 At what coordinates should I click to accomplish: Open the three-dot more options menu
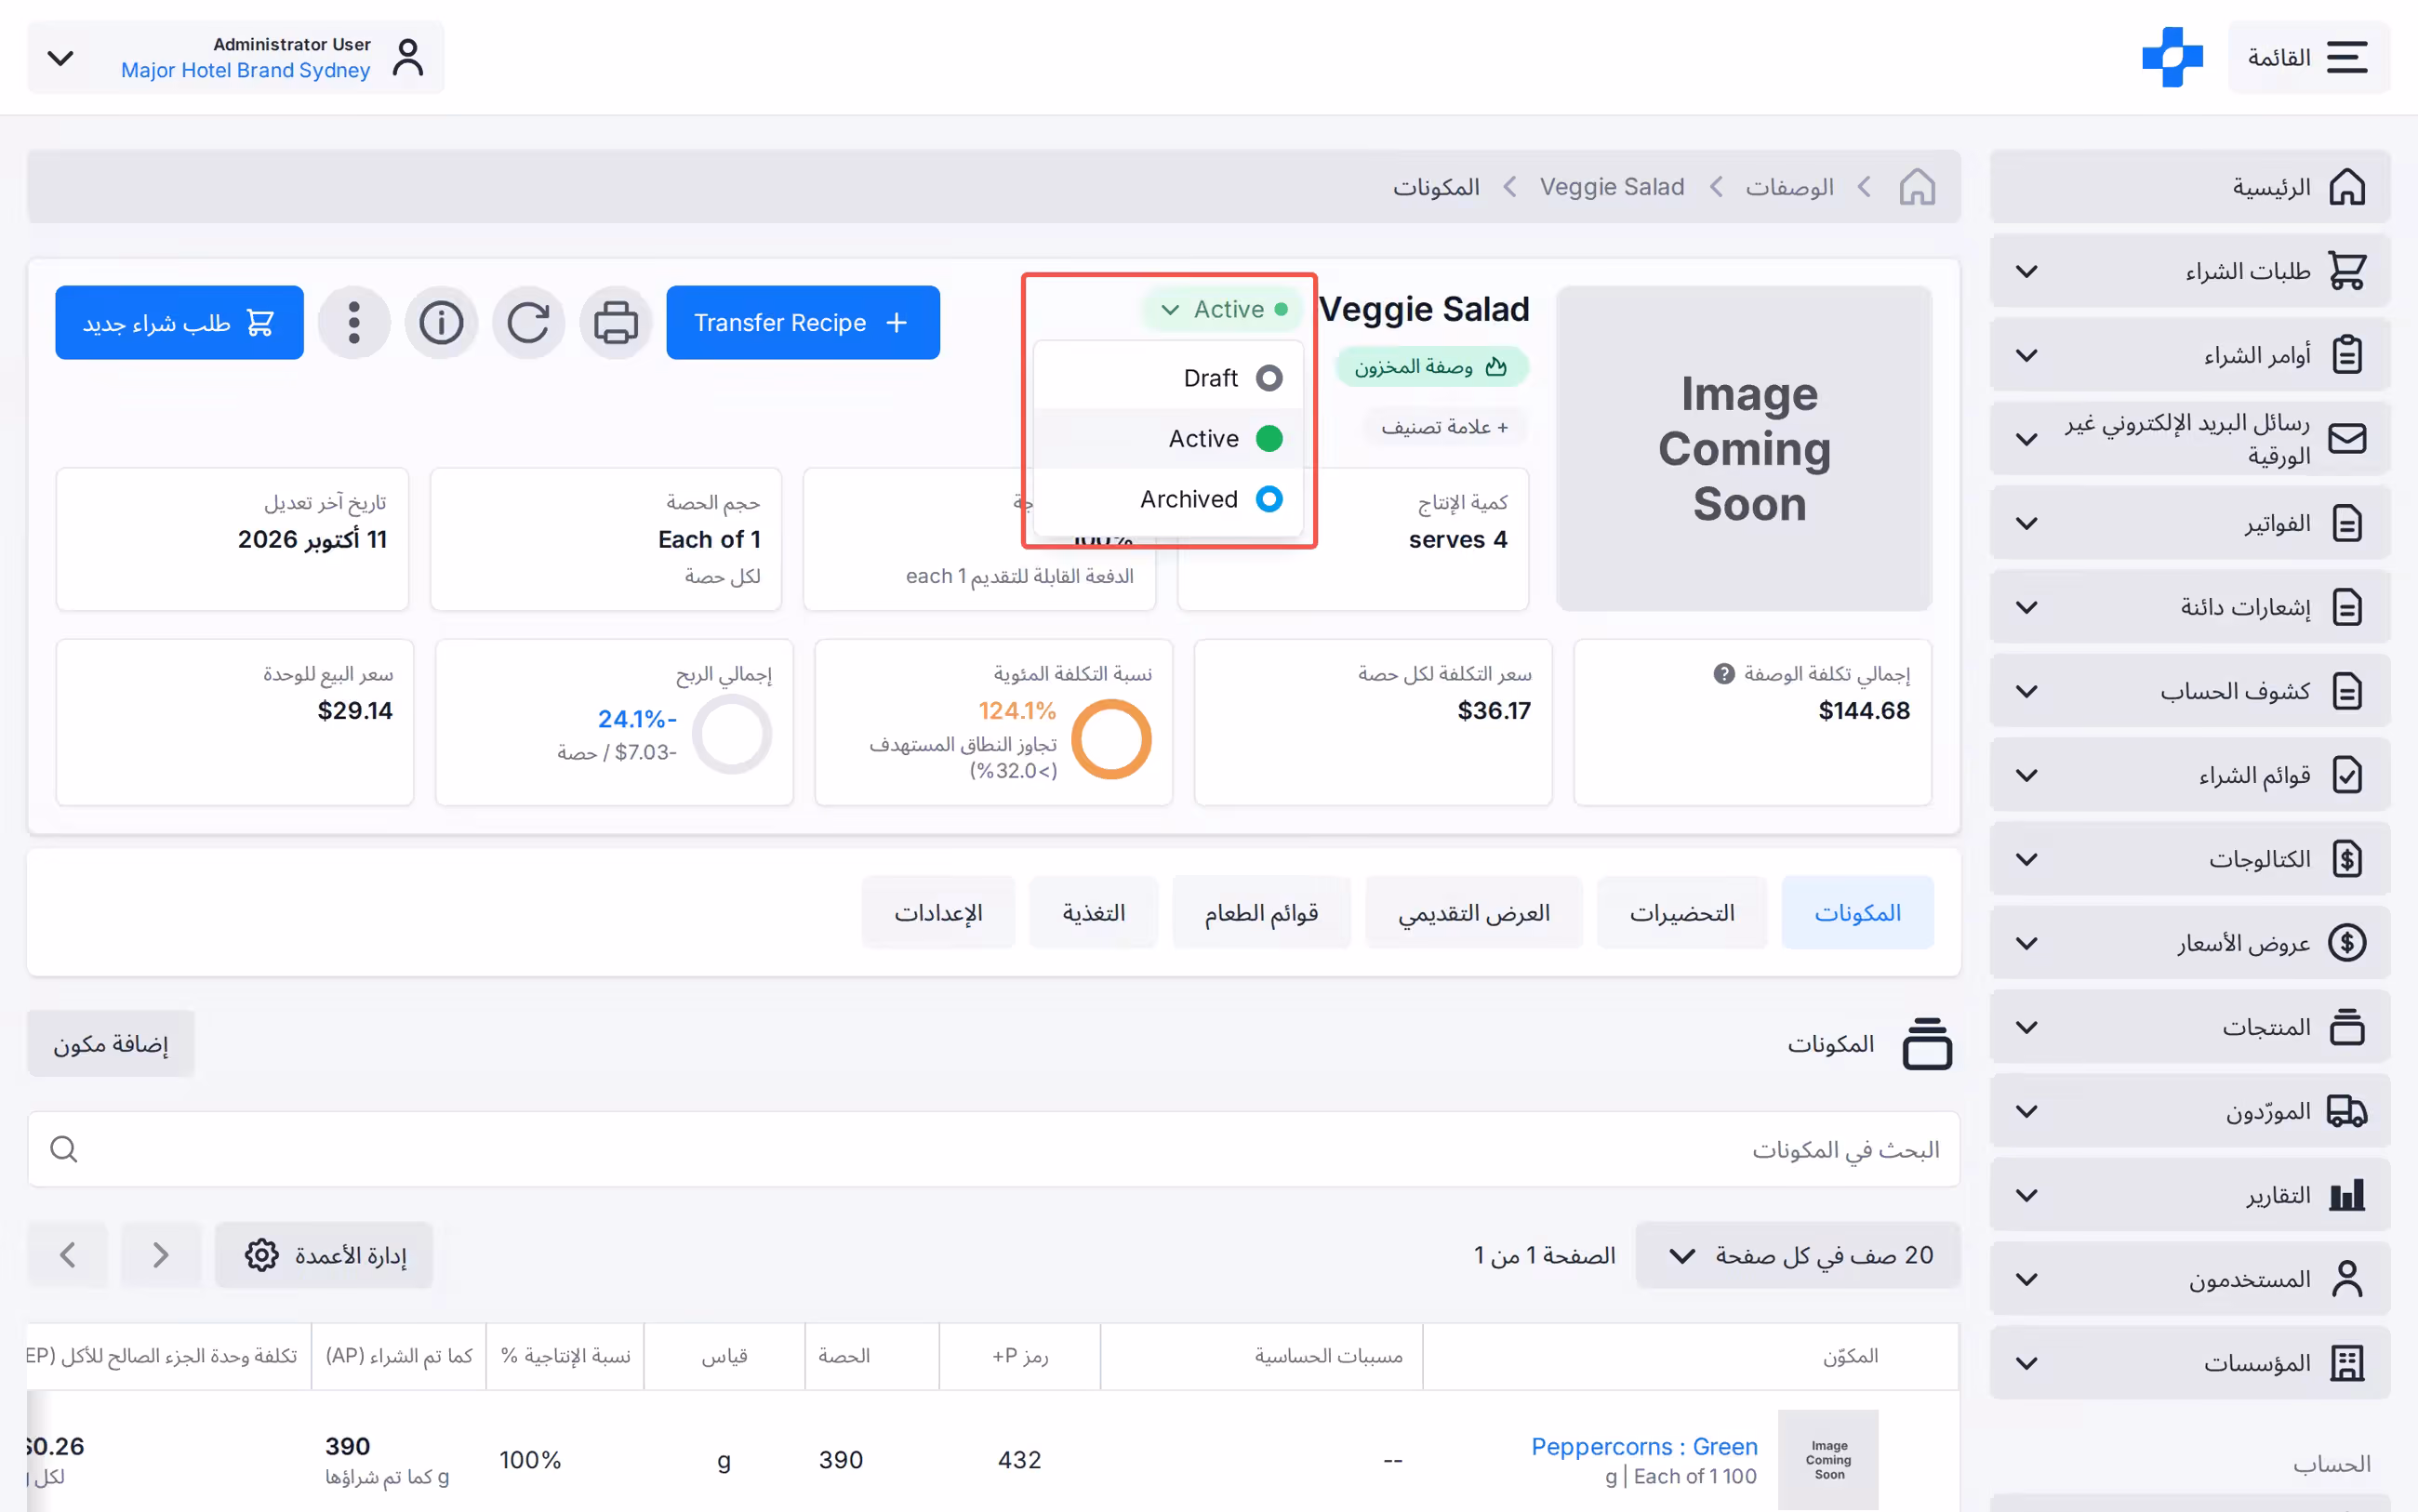click(354, 323)
